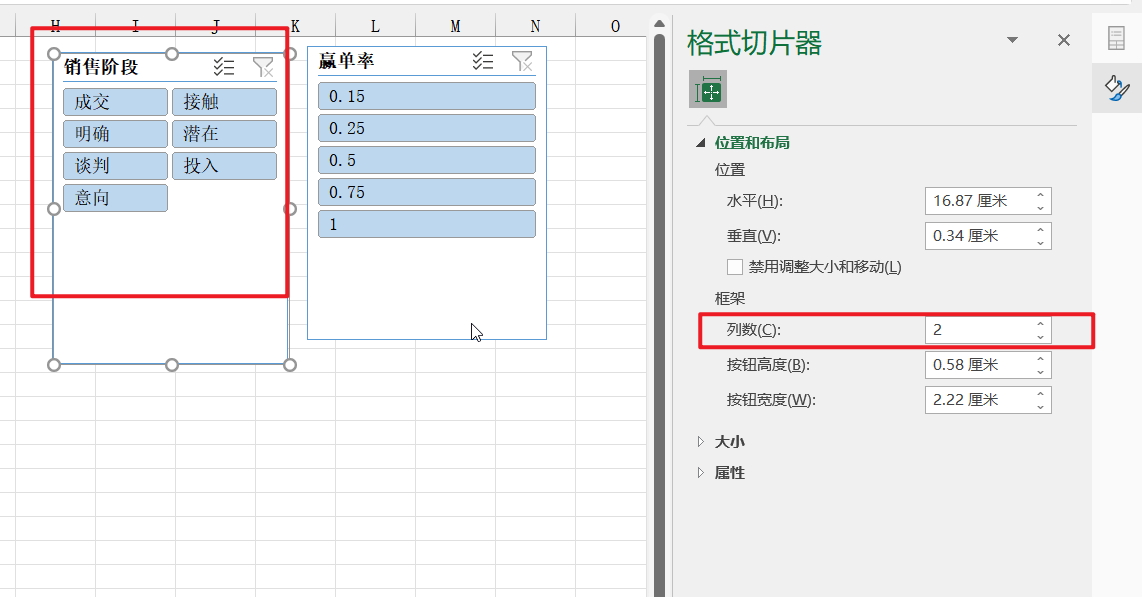Click the 销售阶段 slicer title
1142x597 pixels.
coord(101,67)
